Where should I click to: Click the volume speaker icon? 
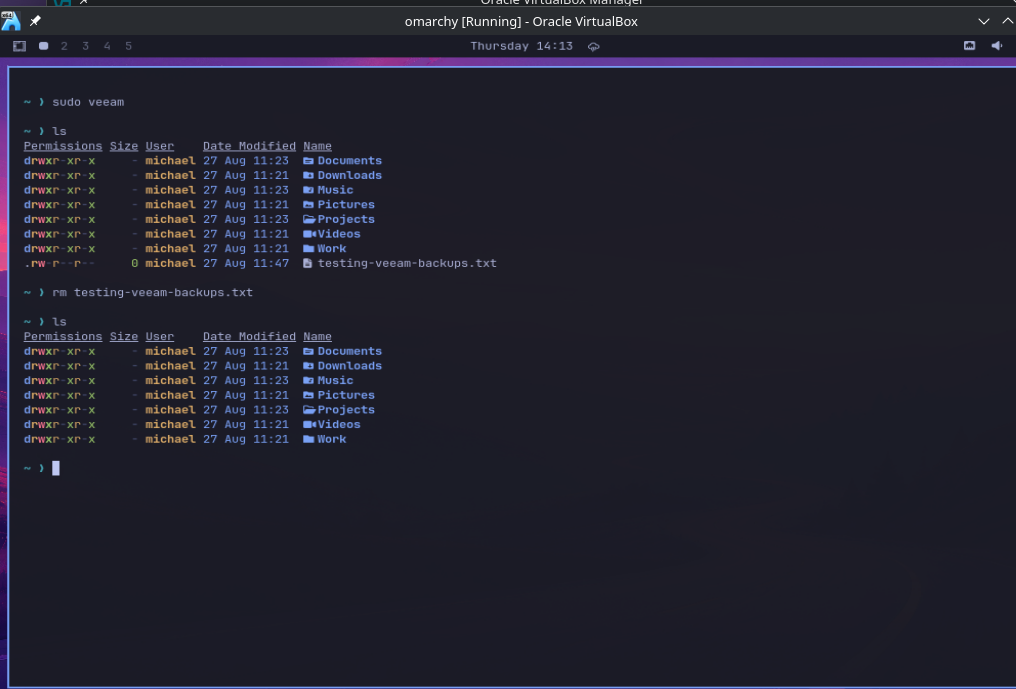(x=997, y=45)
